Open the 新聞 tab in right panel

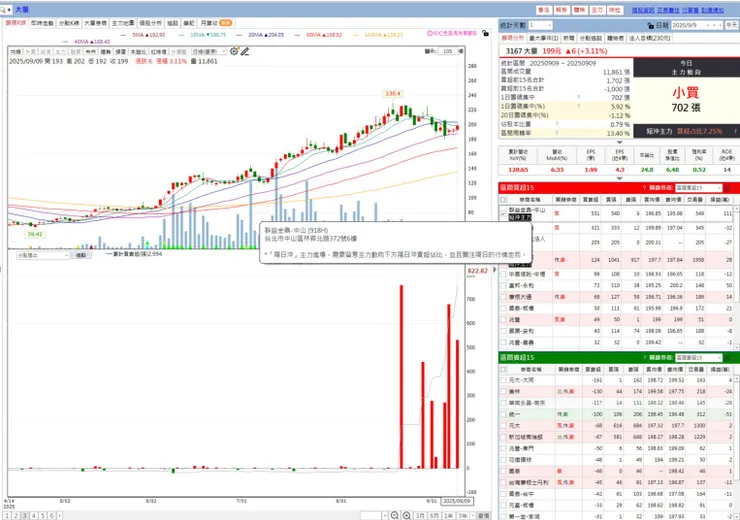pos(569,38)
